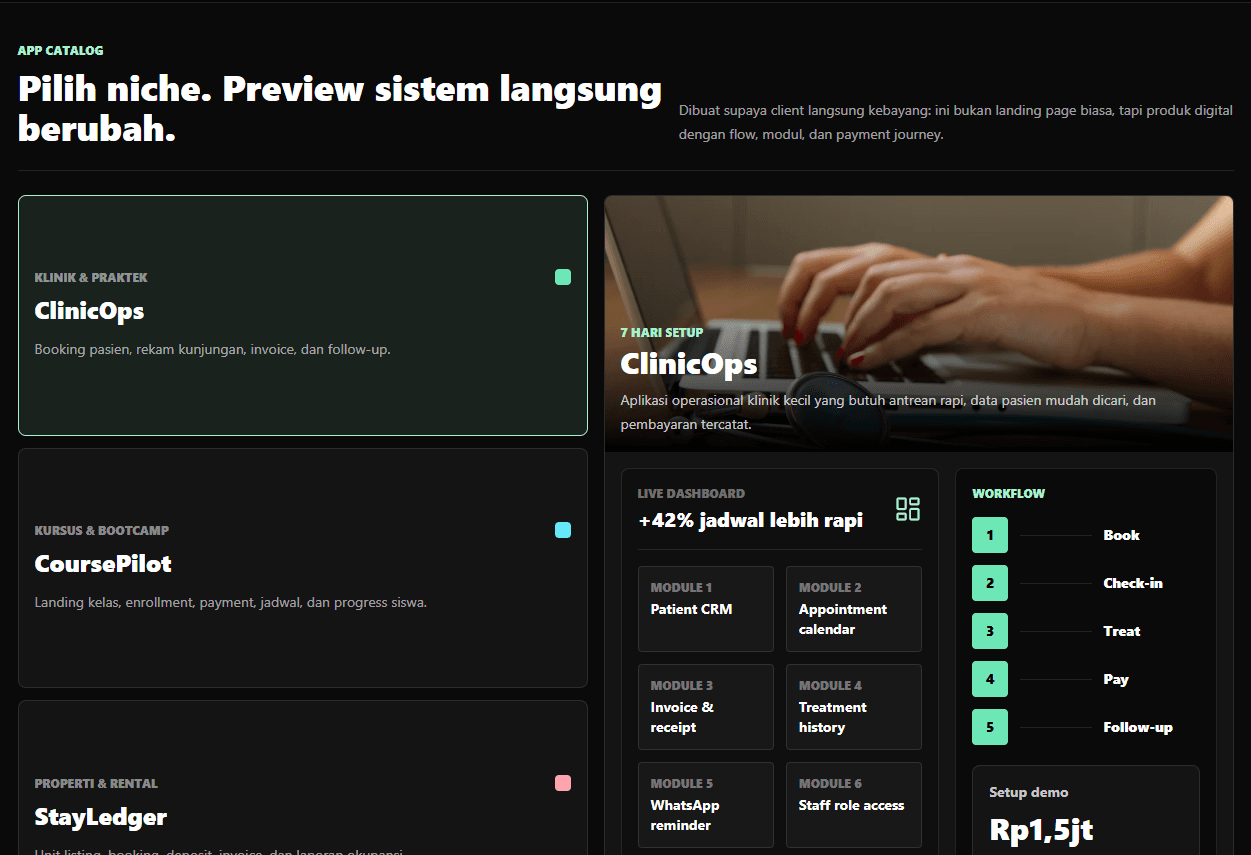Click the ClinicOps title in hero banner

coord(689,364)
